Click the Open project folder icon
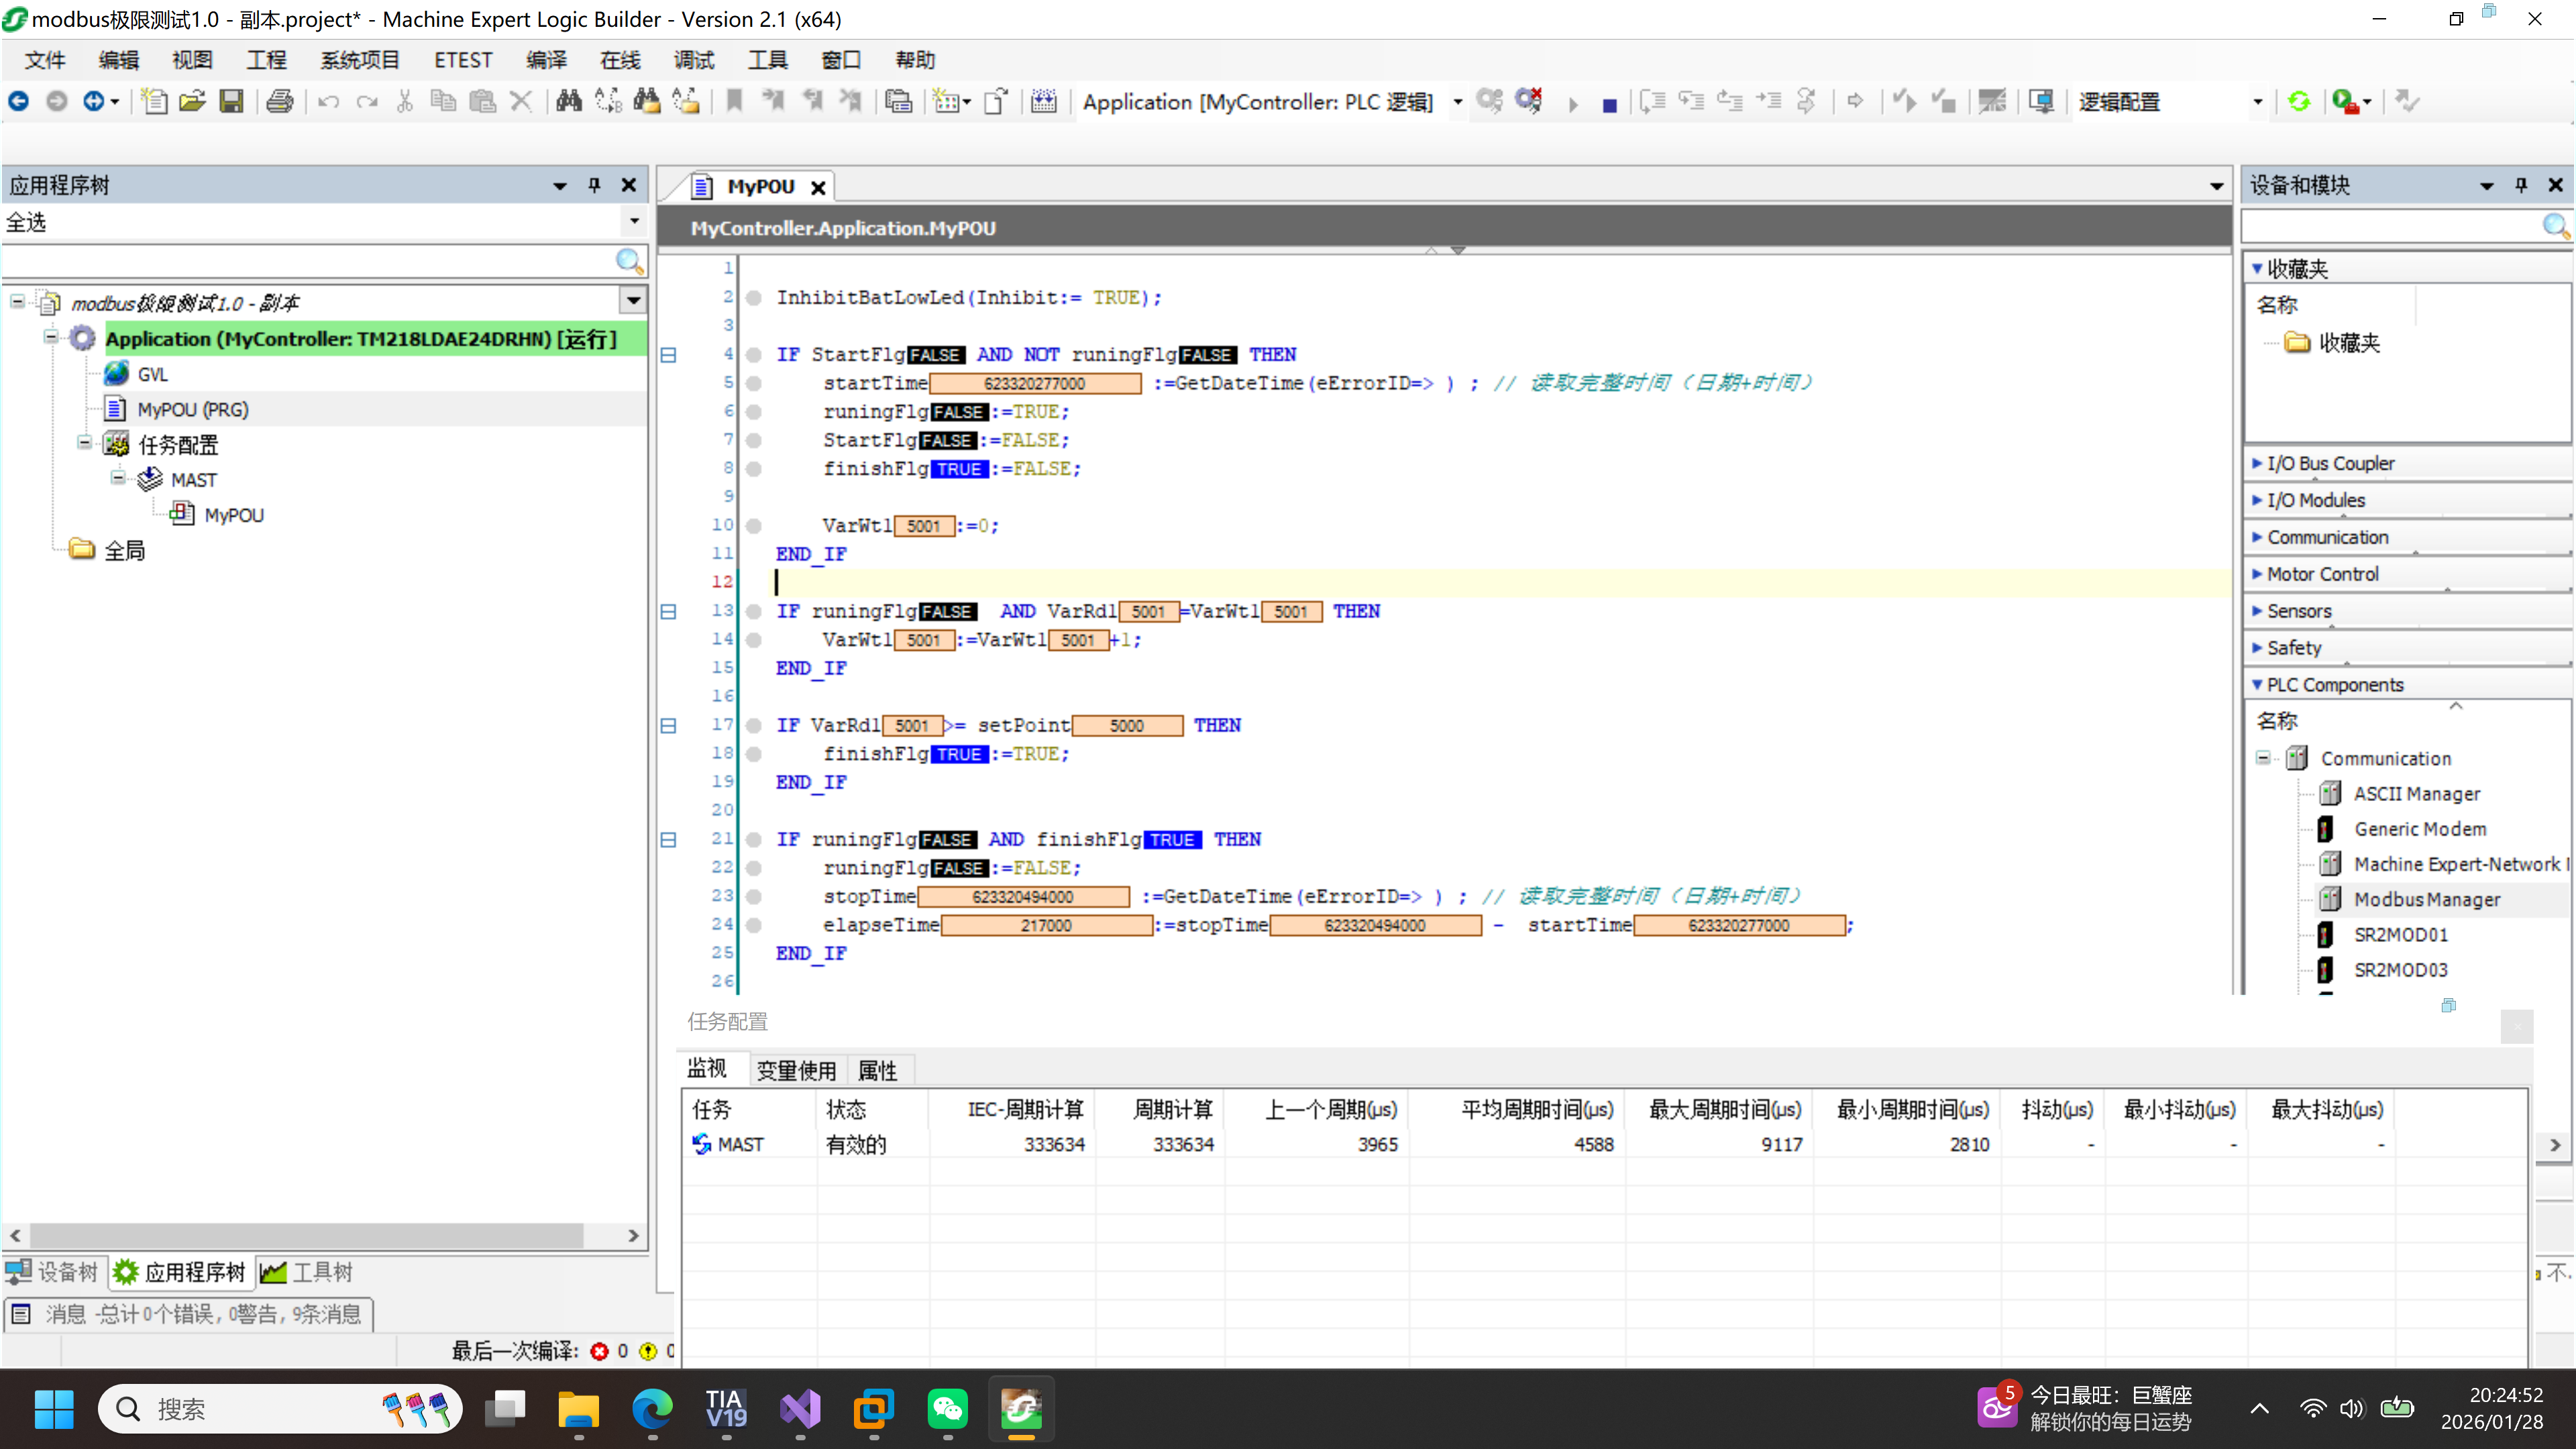Viewport: 2576px width, 1449px height. click(192, 102)
